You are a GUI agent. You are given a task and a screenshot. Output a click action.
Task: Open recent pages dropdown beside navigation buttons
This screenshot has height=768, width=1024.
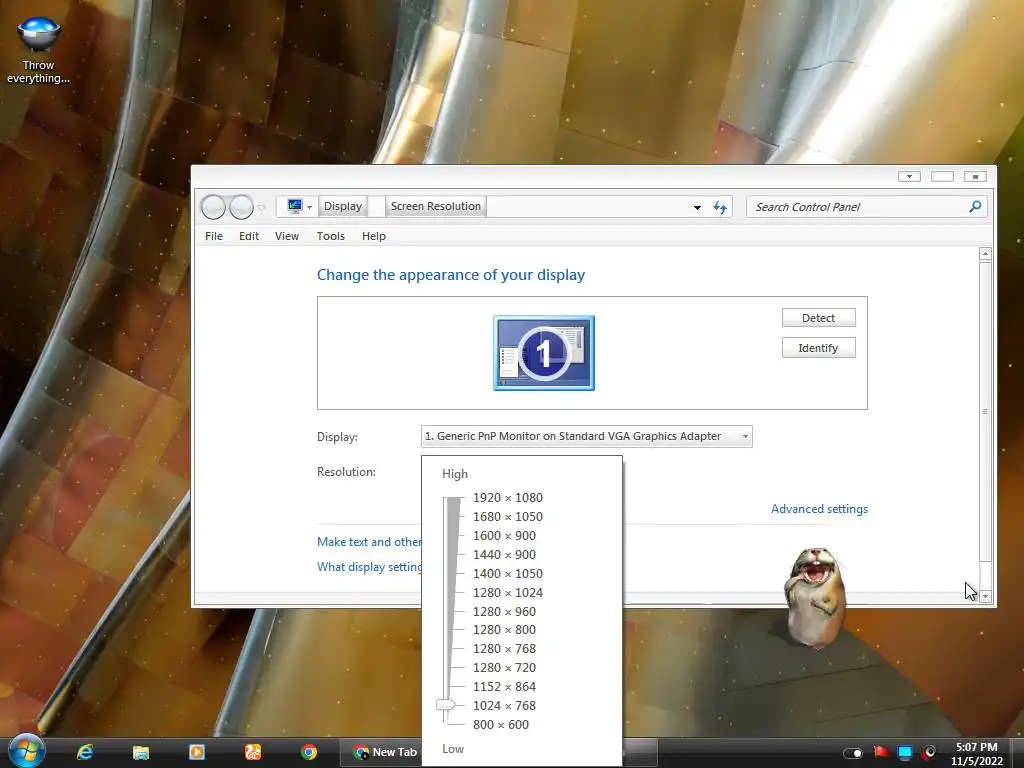(x=261, y=208)
